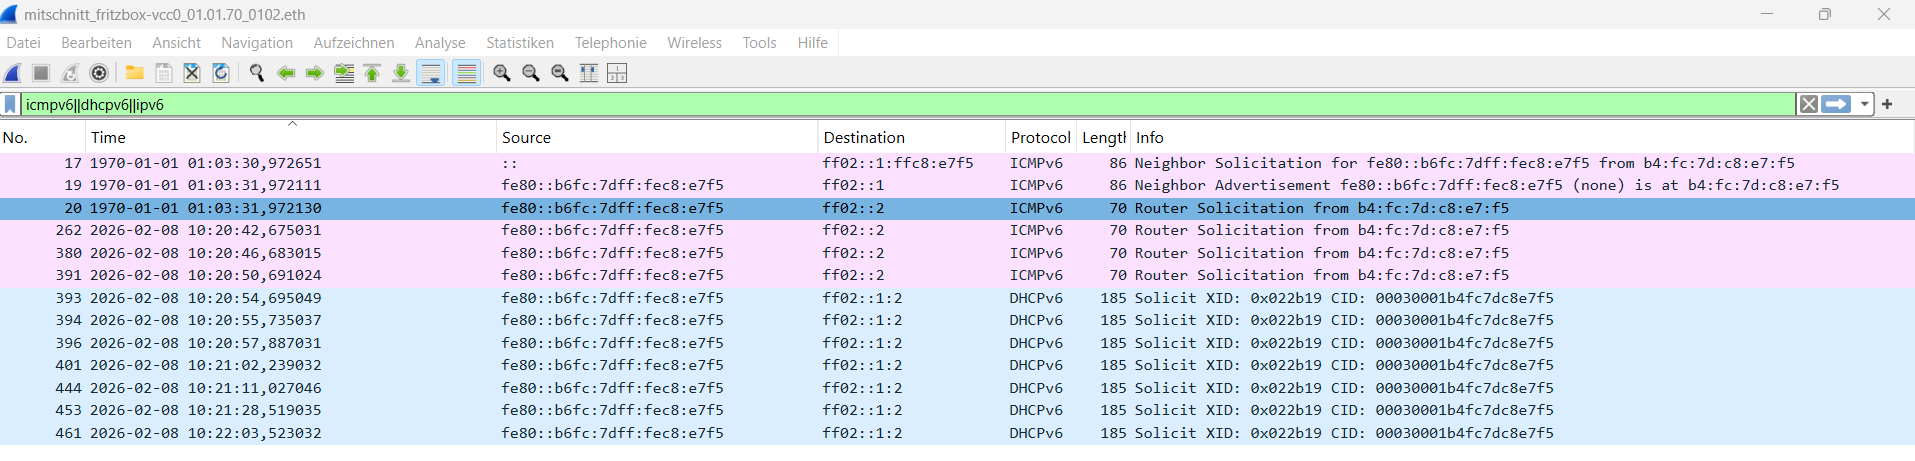Sort by the Info column header

tap(1522, 137)
